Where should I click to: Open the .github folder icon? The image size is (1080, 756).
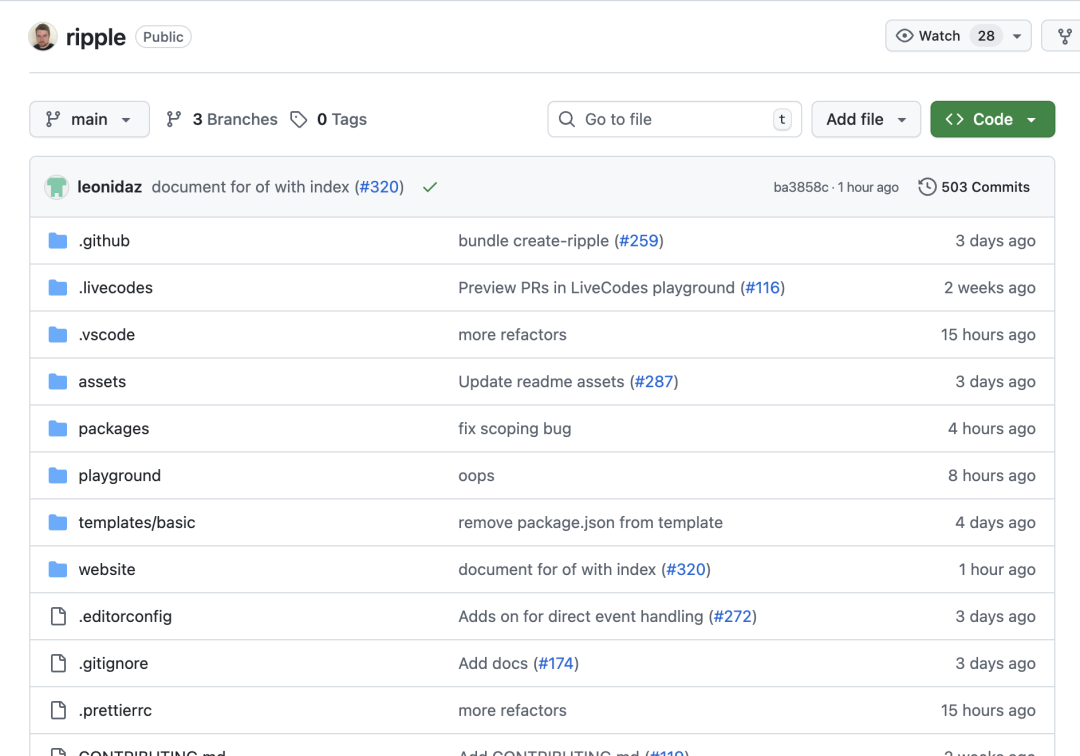coord(58,241)
